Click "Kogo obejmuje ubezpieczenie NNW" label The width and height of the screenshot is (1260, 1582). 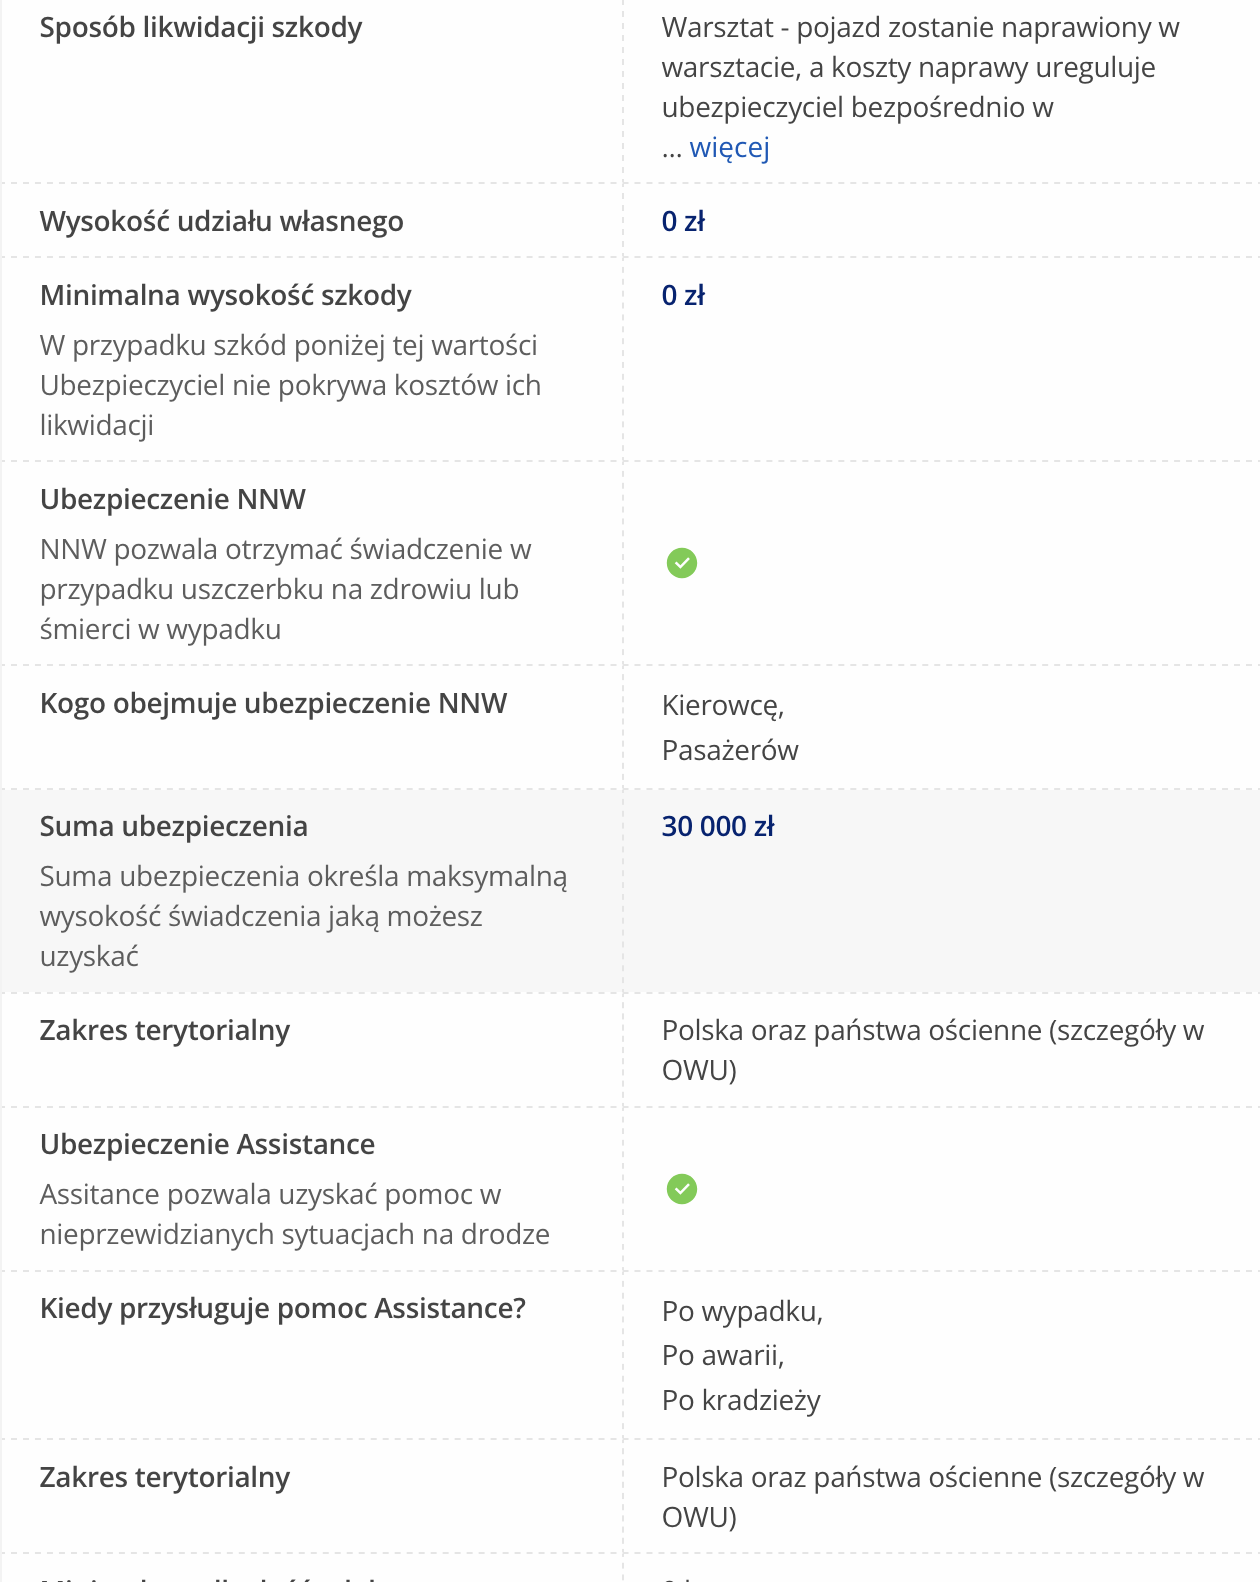[x=273, y=703]
